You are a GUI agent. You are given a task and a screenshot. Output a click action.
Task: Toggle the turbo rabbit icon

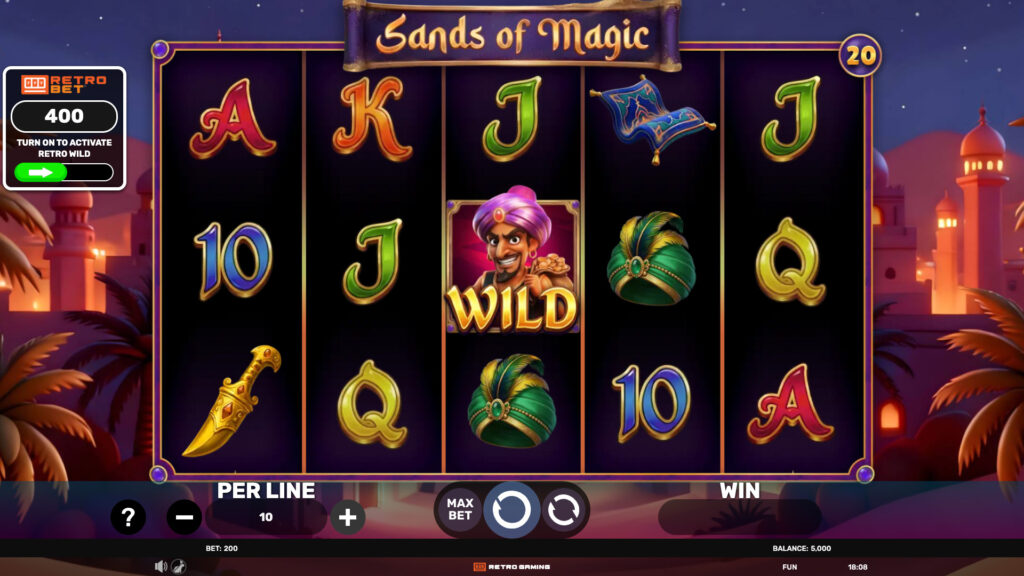[x=178, y=566]
